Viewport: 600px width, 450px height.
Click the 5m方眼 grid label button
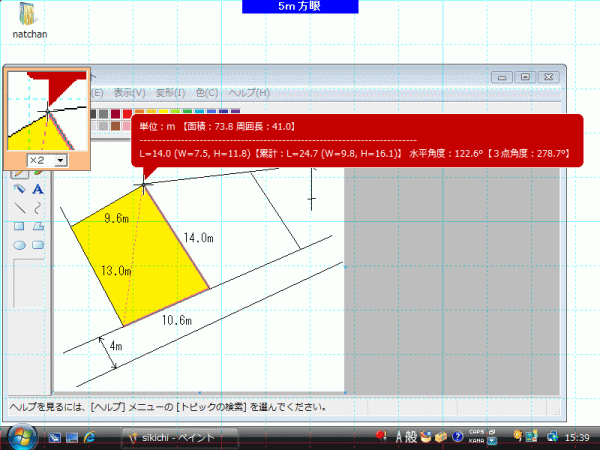pos(300,6)
